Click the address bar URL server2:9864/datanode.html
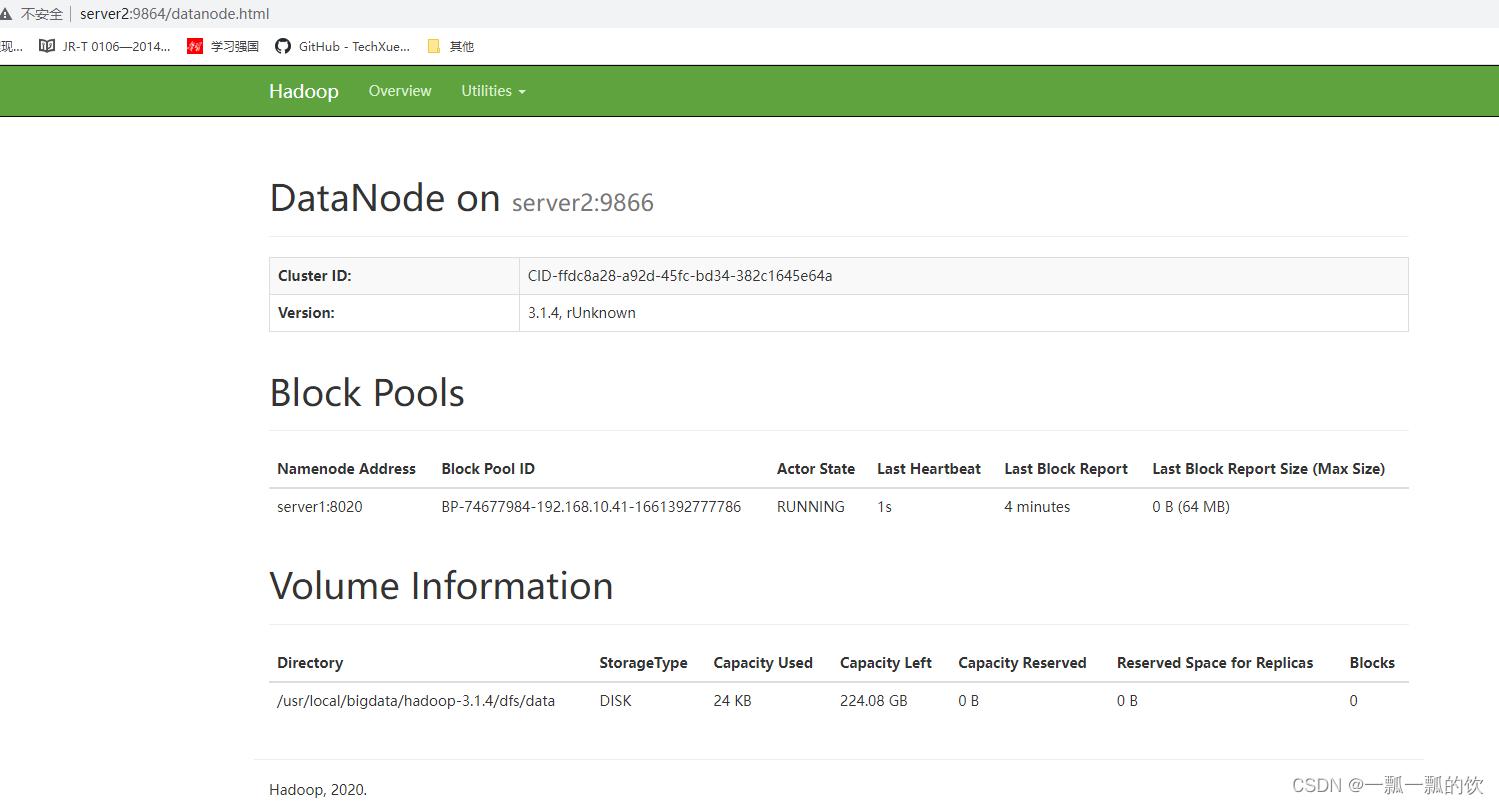 (175, 14)
